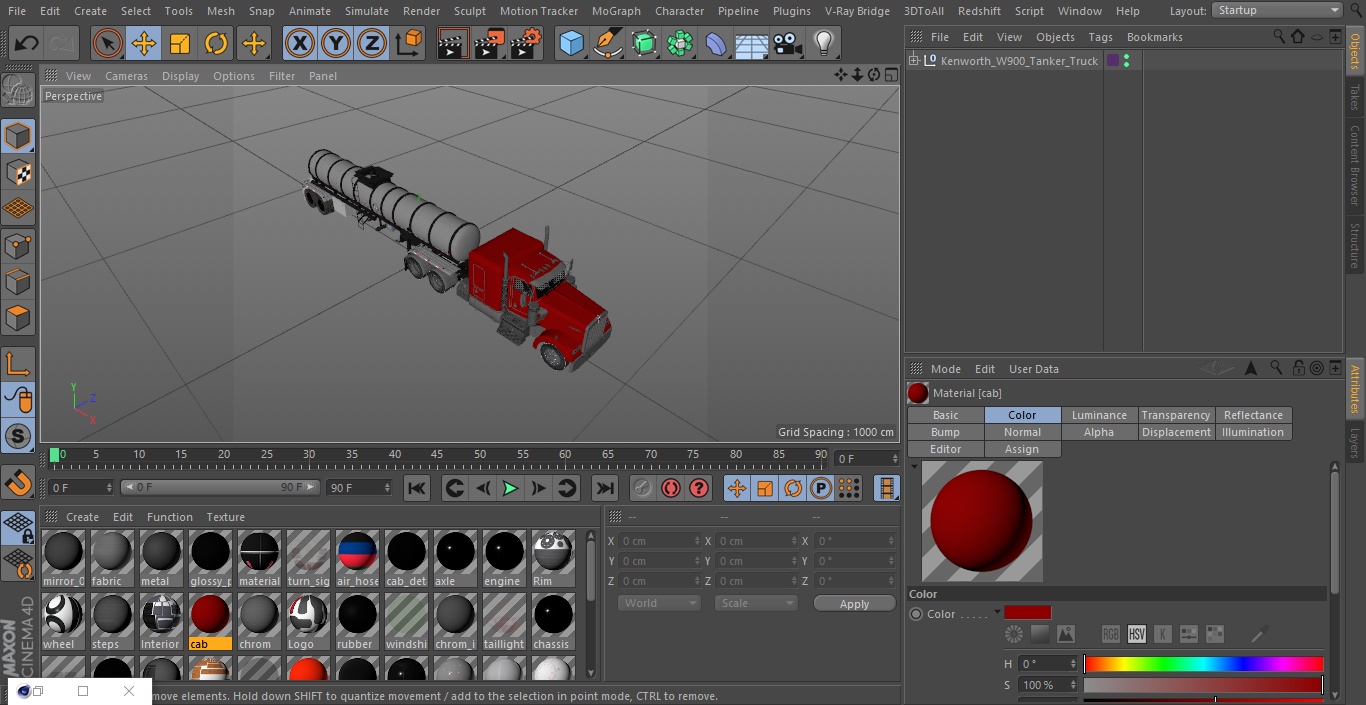The width and height of the screenshot is (1366, 705).
Task: Add a Light object
Action: coord(824,43)
